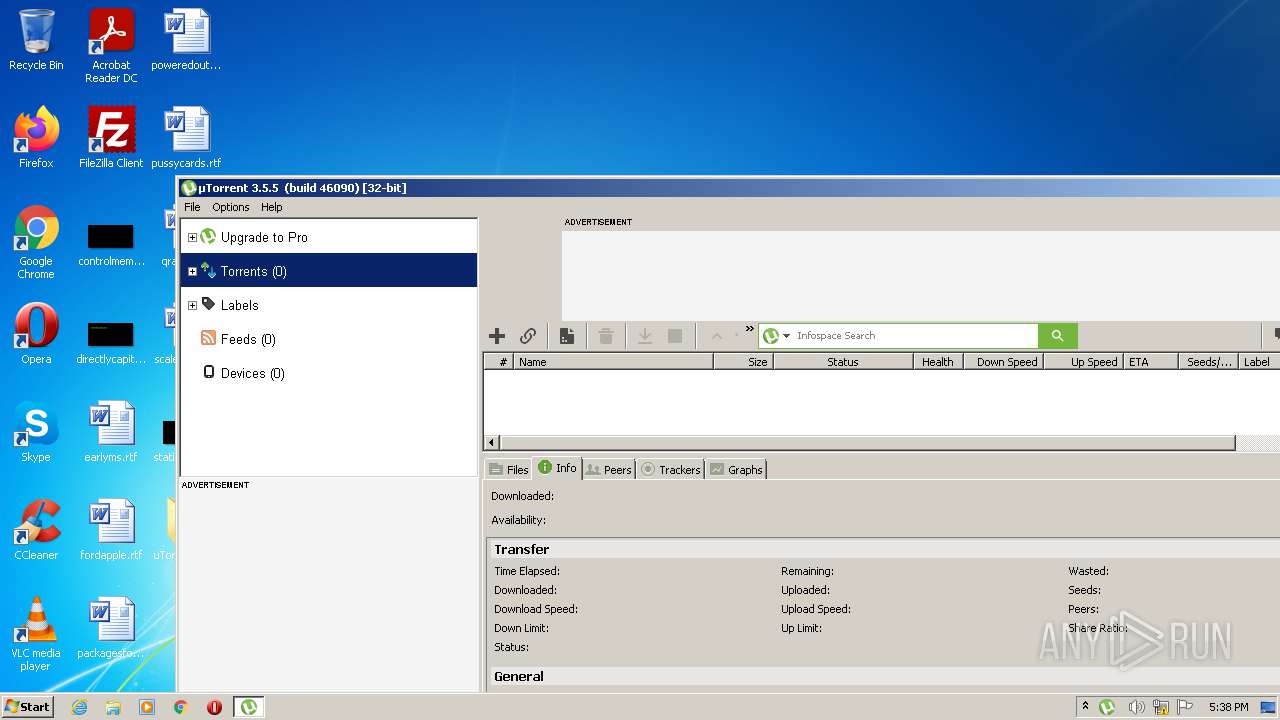
Task: Click the volume speaker tray icon
Action: [x=1136, y=707]
